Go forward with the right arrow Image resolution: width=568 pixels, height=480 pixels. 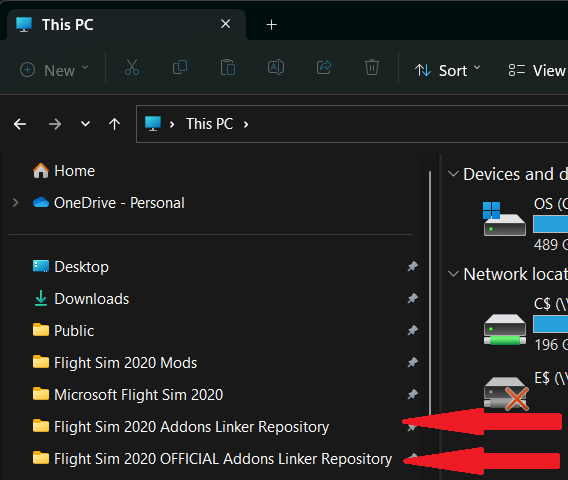pos(55,124)
